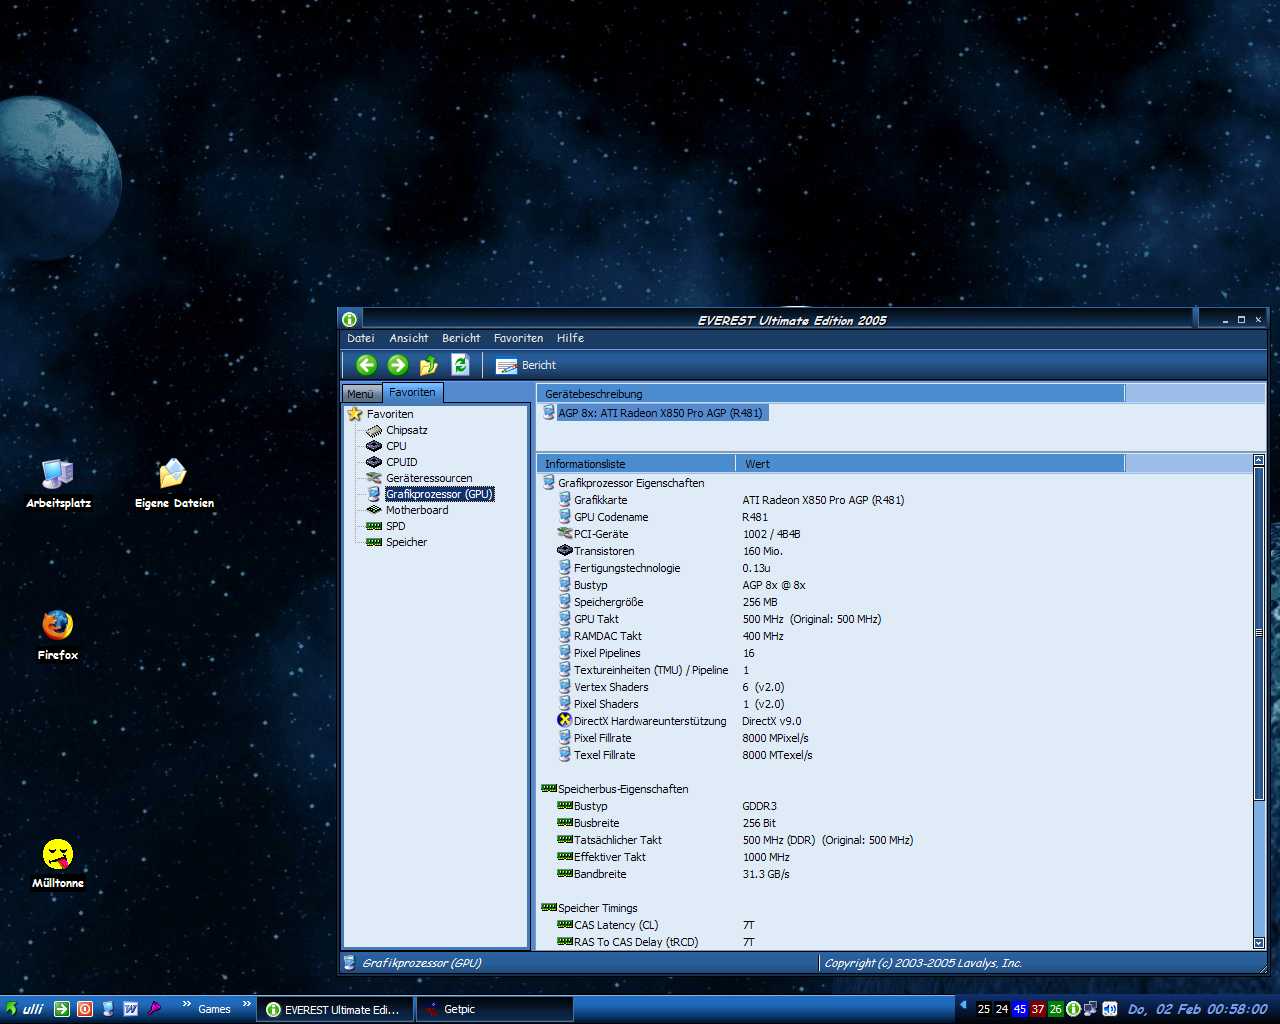Image resolution: width=1280 pixels, height=1024 pixels.
Task: Select Chipsatz in the favorites tree
Action: pyautogui.click(x=397, y=430)
